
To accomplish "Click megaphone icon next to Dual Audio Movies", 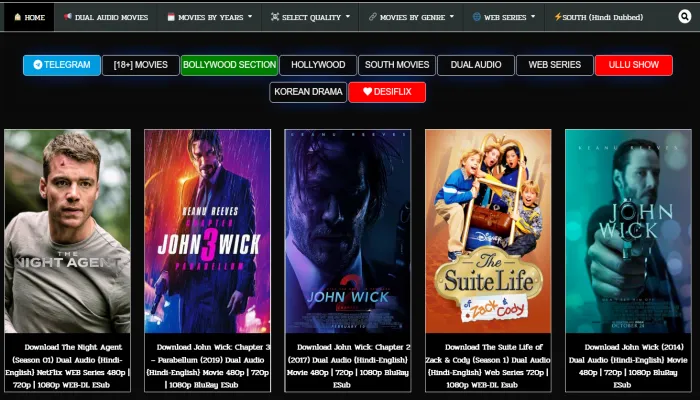I will (x=67, y=17).
